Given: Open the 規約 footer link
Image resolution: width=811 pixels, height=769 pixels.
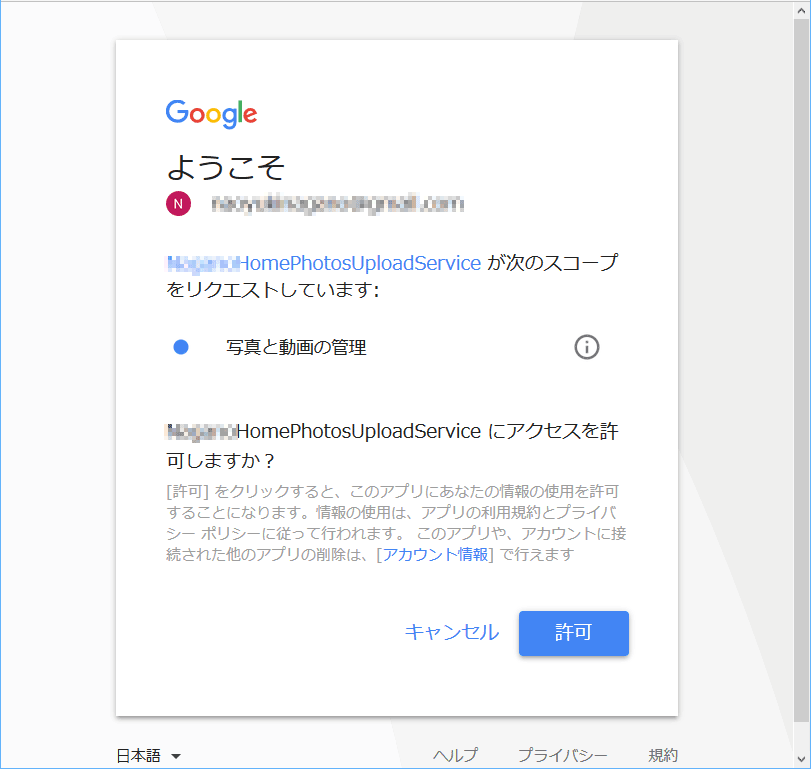Looking at the screenshot, I should coord(663,755).
